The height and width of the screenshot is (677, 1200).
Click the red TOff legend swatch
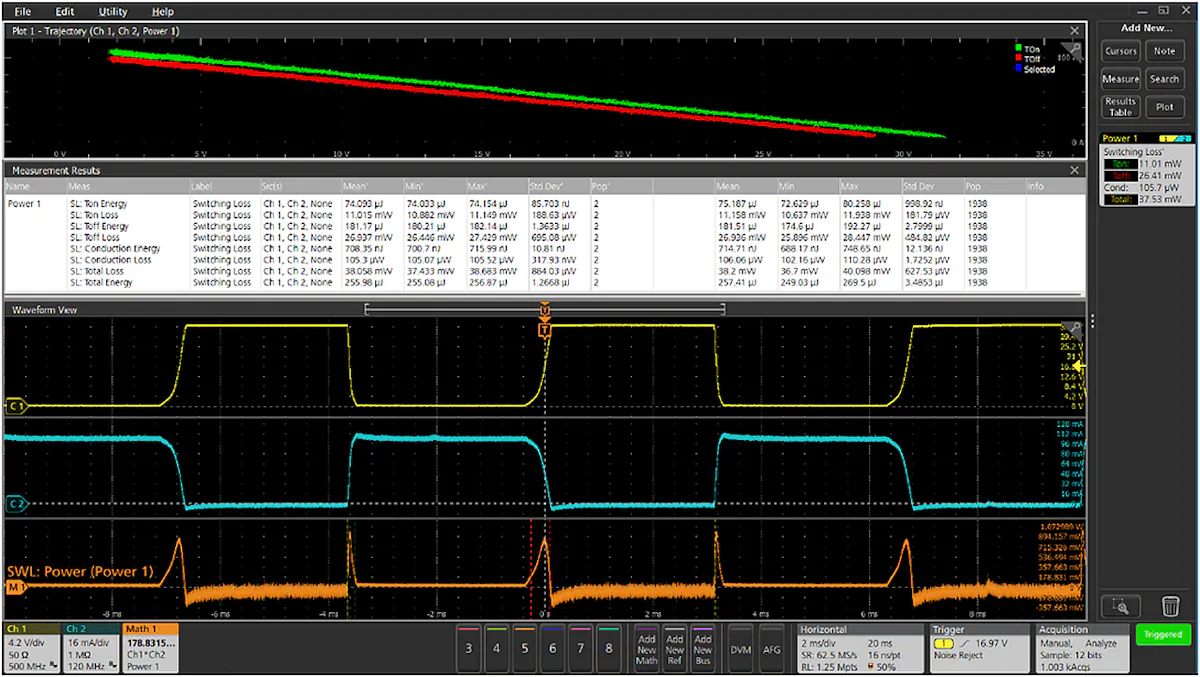pos(1018,59)
